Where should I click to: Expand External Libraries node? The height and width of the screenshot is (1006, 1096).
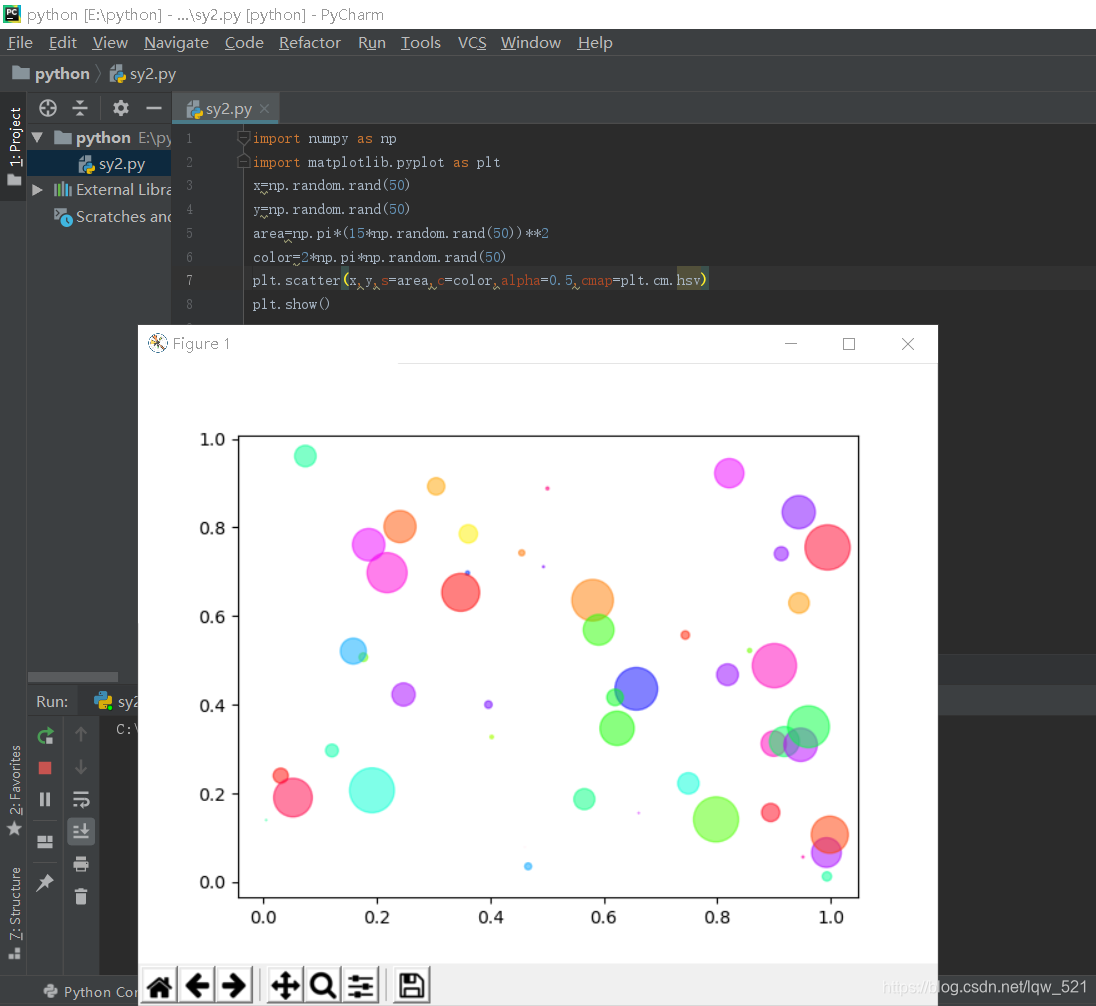[38, 189]
